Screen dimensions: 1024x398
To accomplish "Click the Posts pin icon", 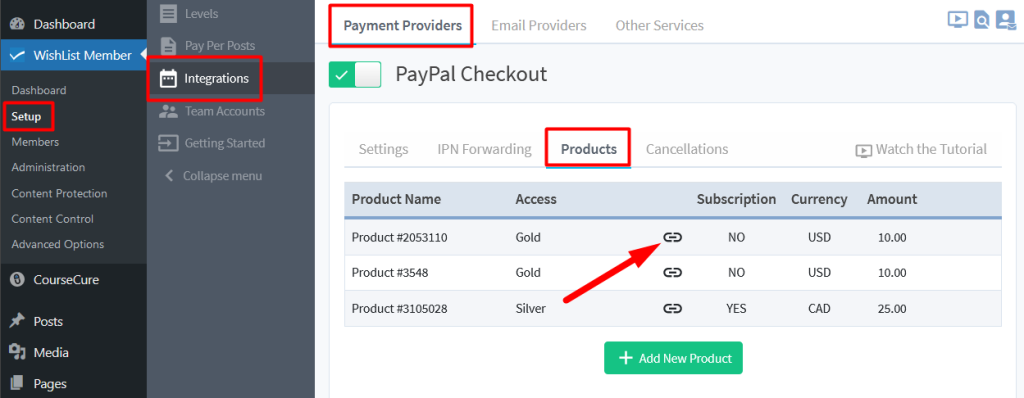I will 18,321.
